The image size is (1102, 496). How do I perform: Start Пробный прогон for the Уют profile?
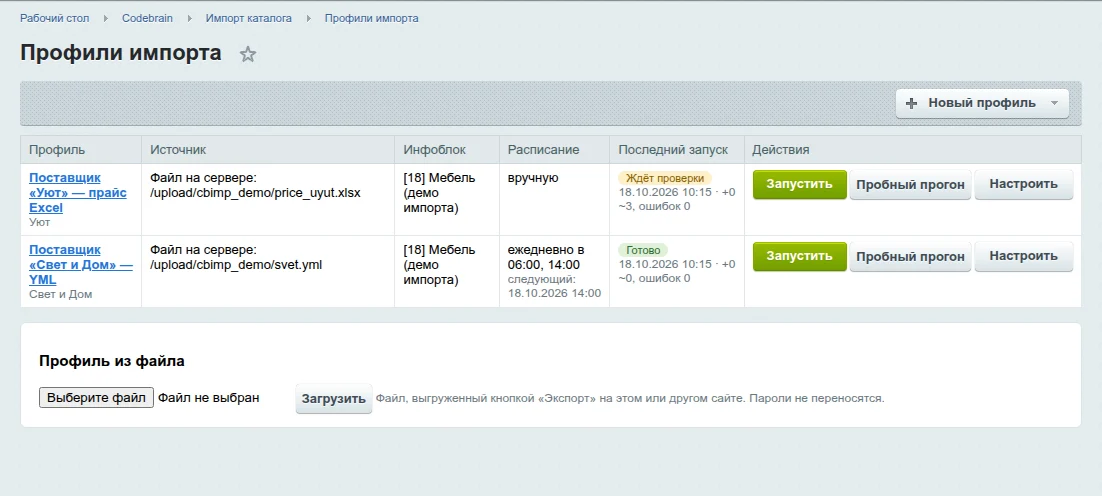[x=910, y=185]
